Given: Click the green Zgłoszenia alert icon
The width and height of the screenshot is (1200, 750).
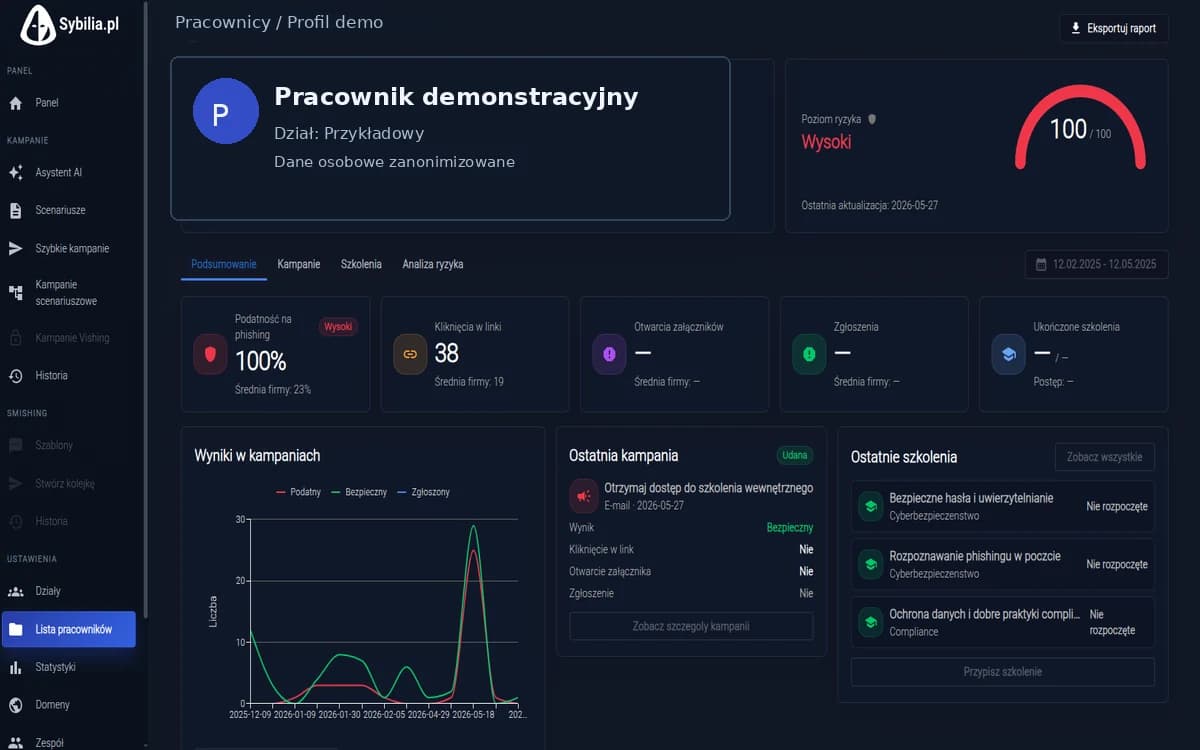Looking at the screenshot, I should pos(809,354).
